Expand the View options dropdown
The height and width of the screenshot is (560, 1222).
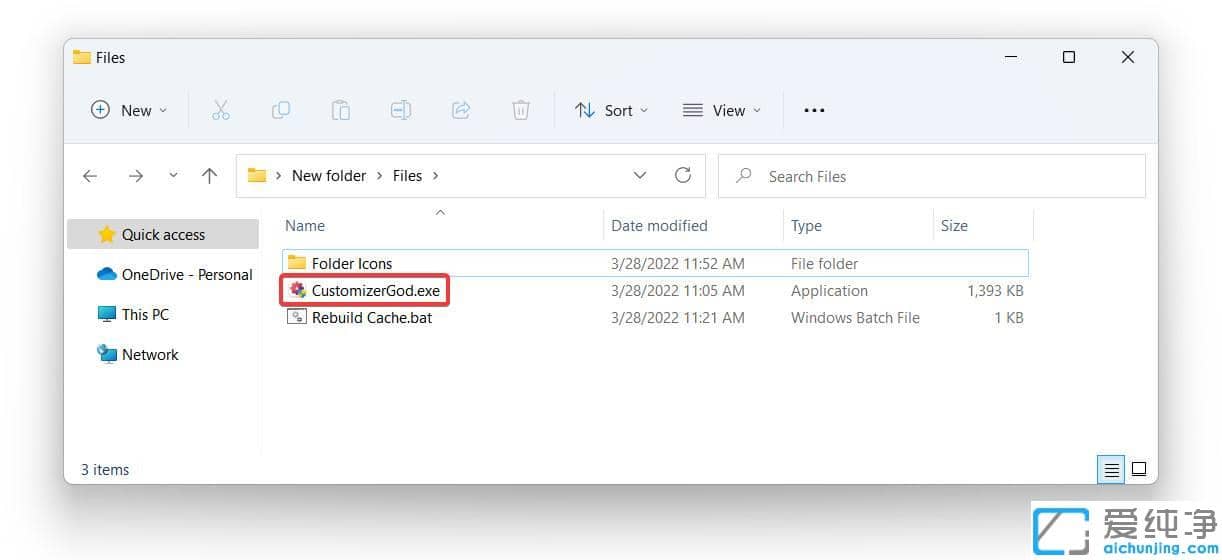721,110
